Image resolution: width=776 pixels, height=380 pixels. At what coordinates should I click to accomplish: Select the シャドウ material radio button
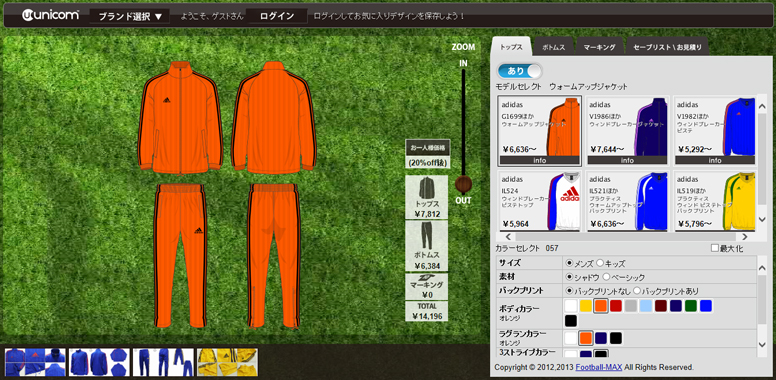[x=569, y=277]
